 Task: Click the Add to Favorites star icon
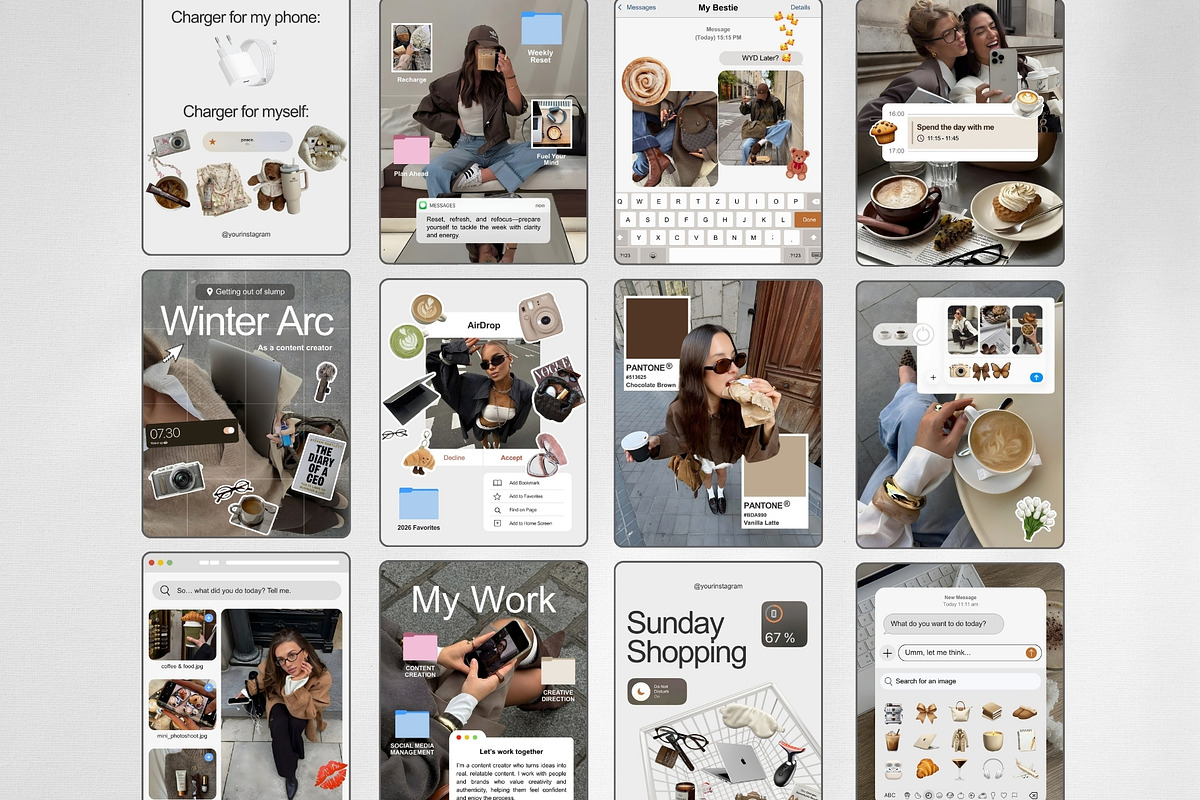497,496
